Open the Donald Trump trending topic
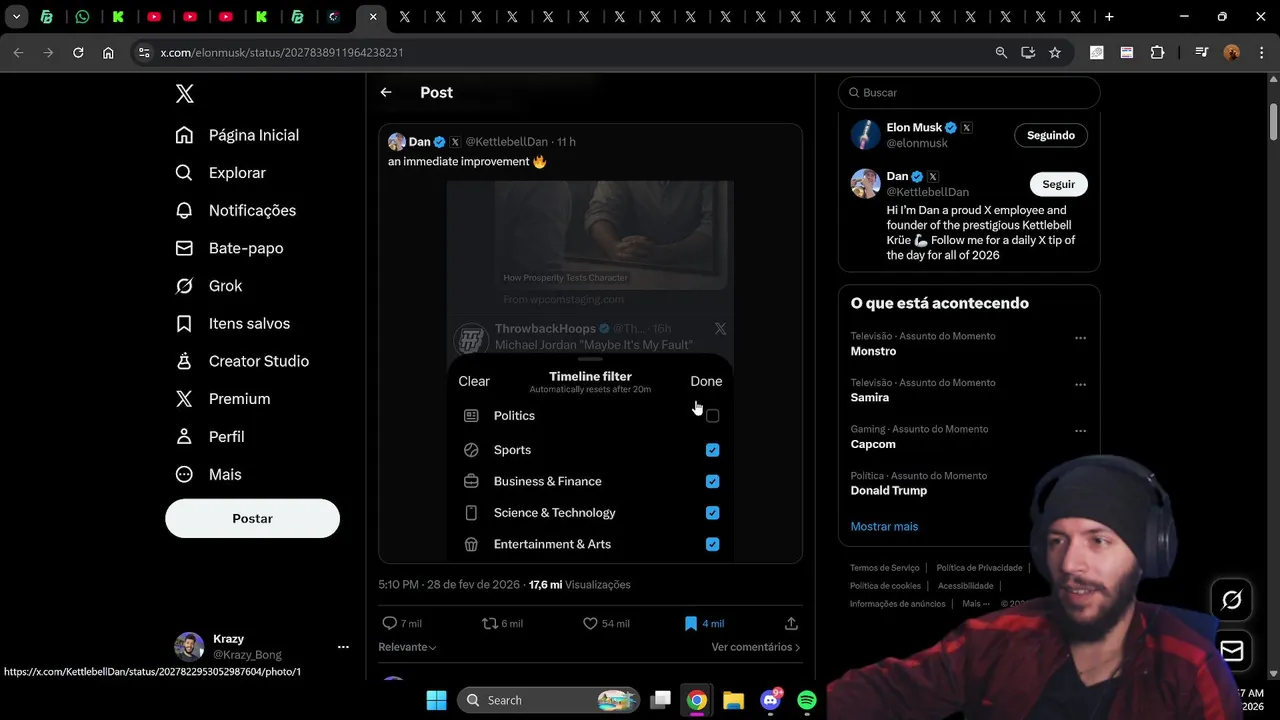The image size is (1280, 720). pyautogui.click(x=889, y=490)
